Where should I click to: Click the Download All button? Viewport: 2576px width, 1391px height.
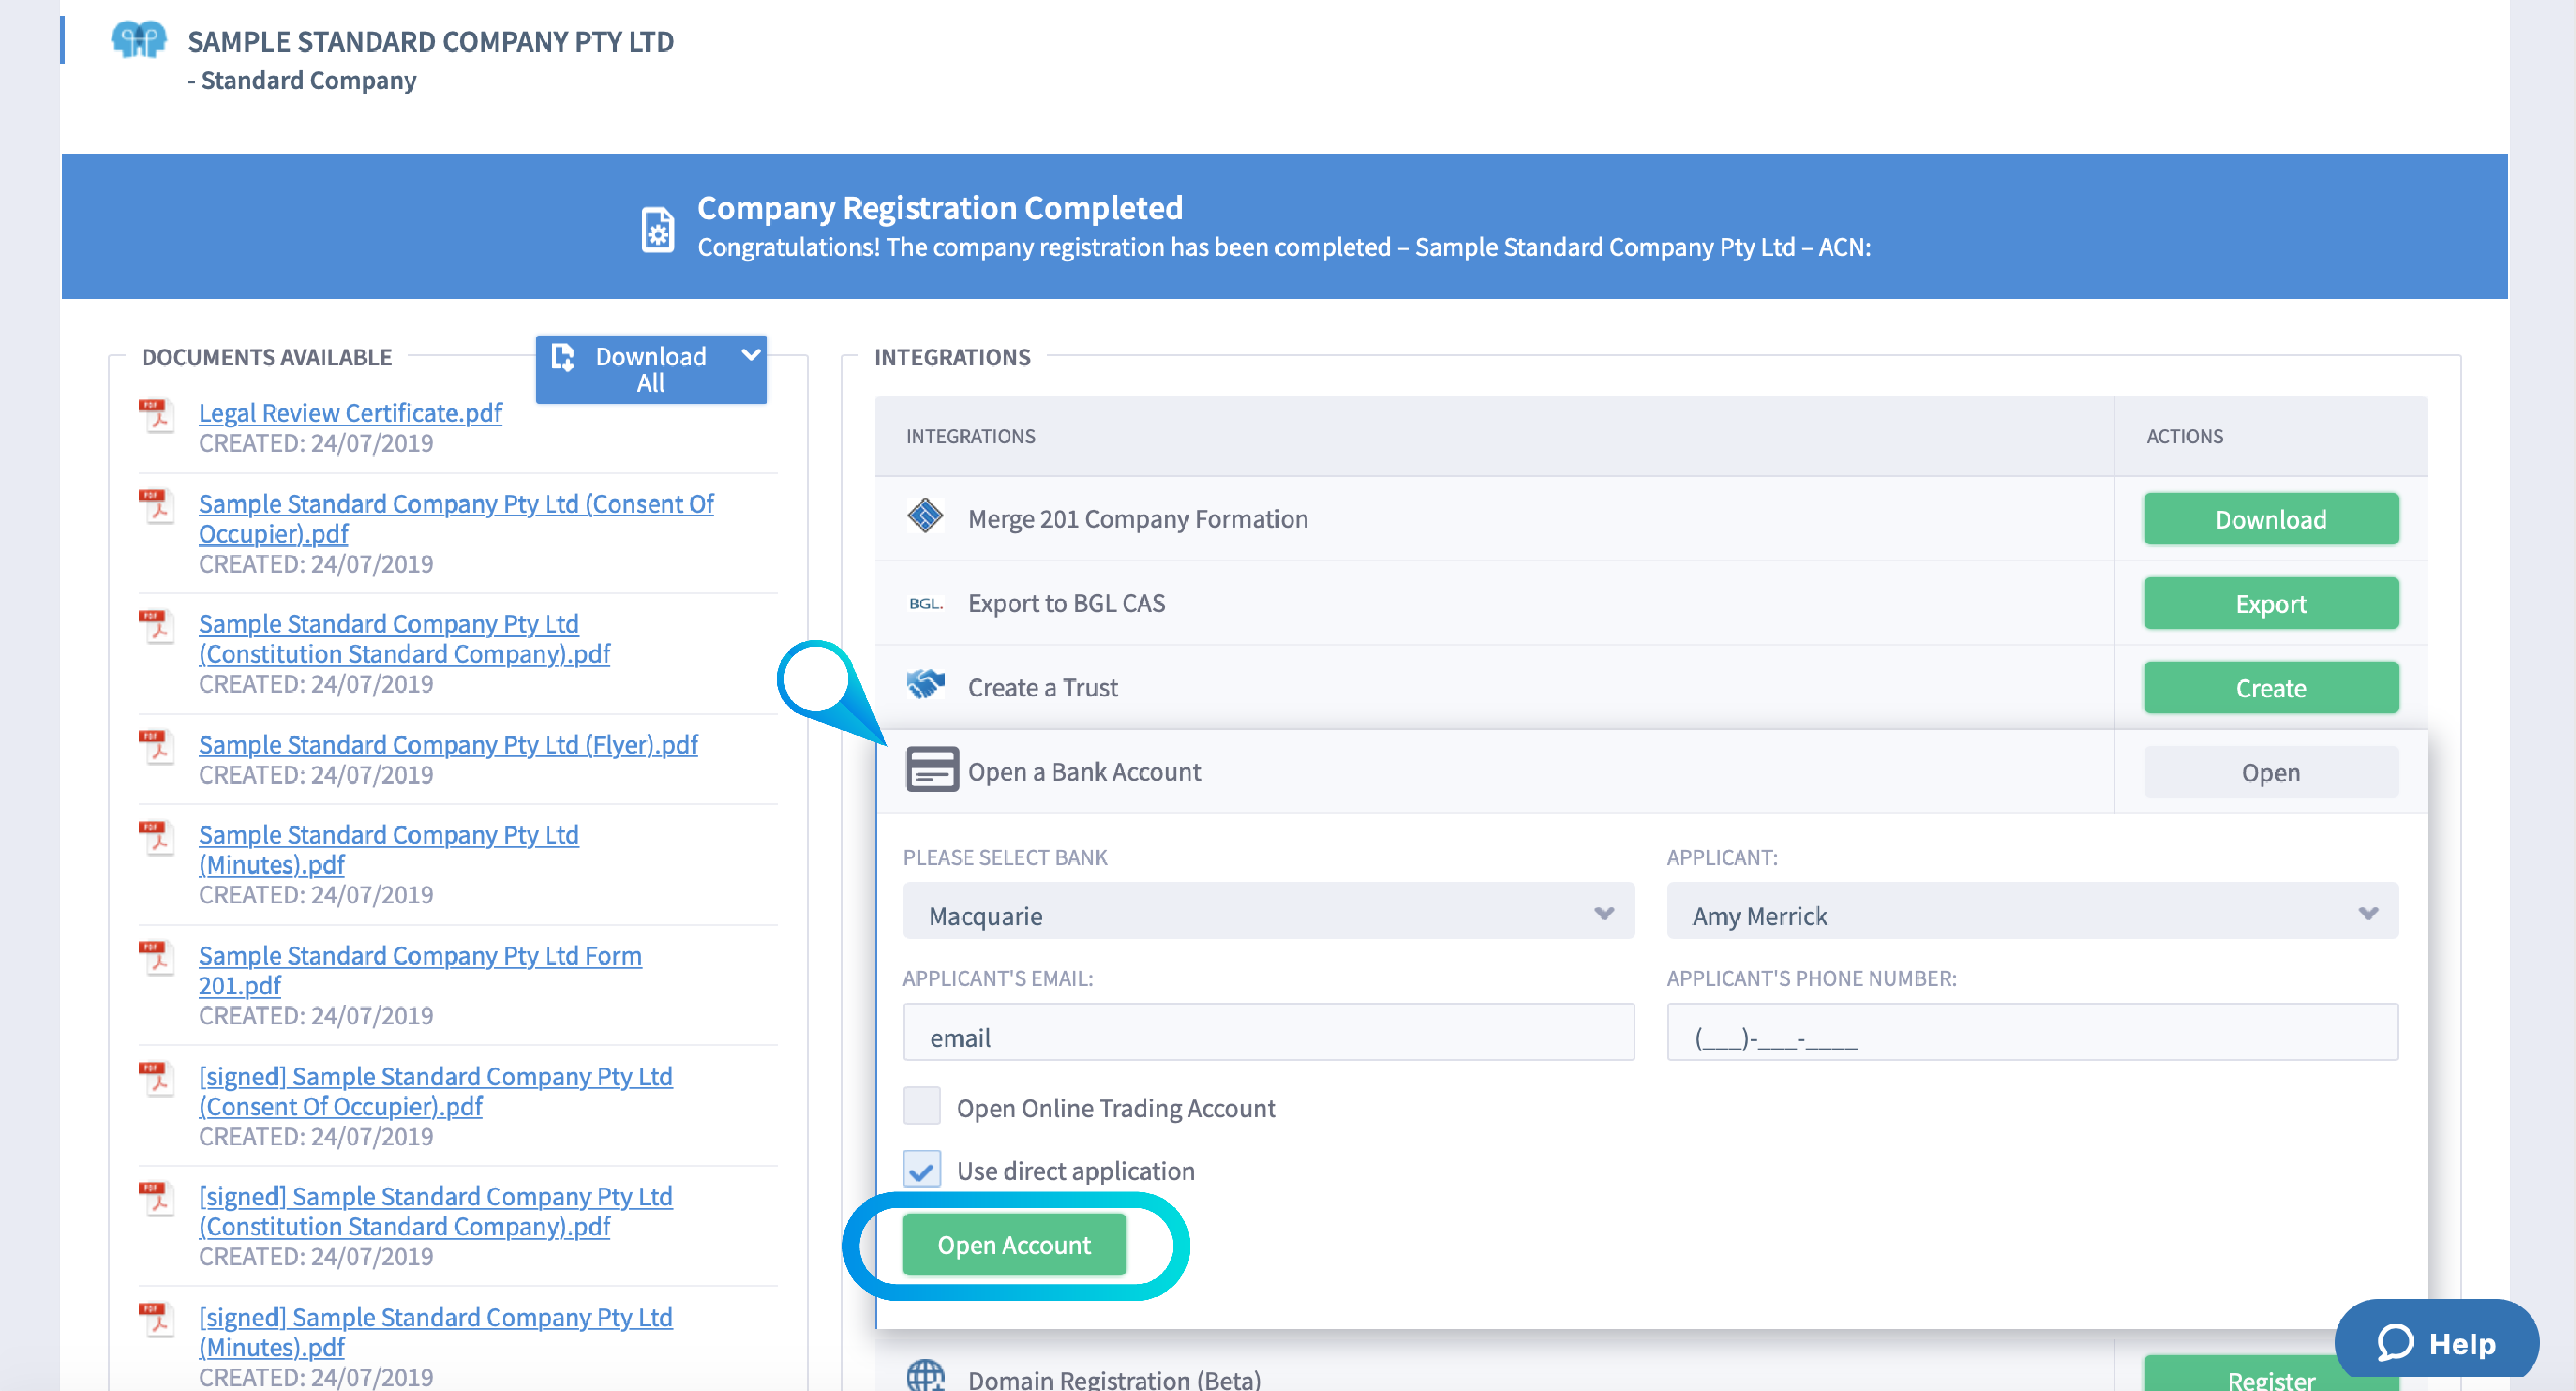pyautogui.click(x=651, y=370)
